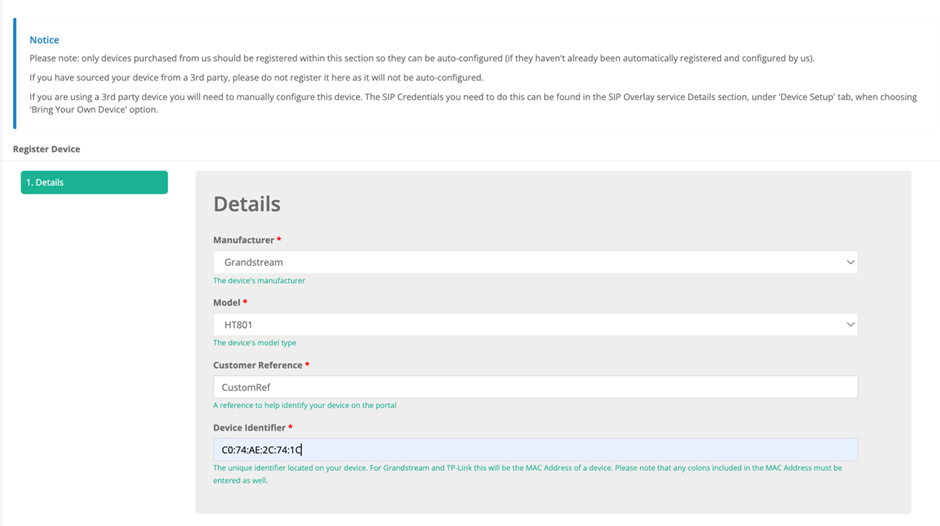Click the Device Identifier field label
The image size is (940, 526).
(x=249, y=428)
